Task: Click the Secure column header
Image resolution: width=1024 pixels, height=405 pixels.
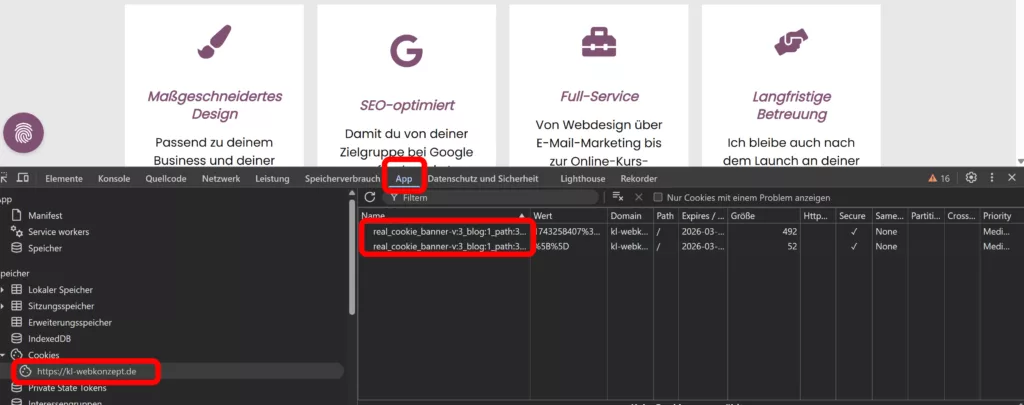Action: [852, 216]
